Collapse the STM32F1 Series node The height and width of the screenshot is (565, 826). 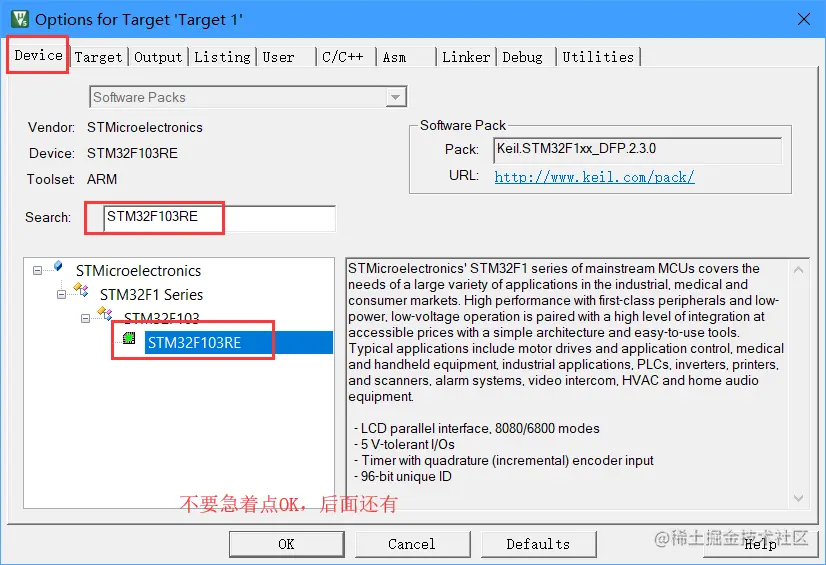62,294
